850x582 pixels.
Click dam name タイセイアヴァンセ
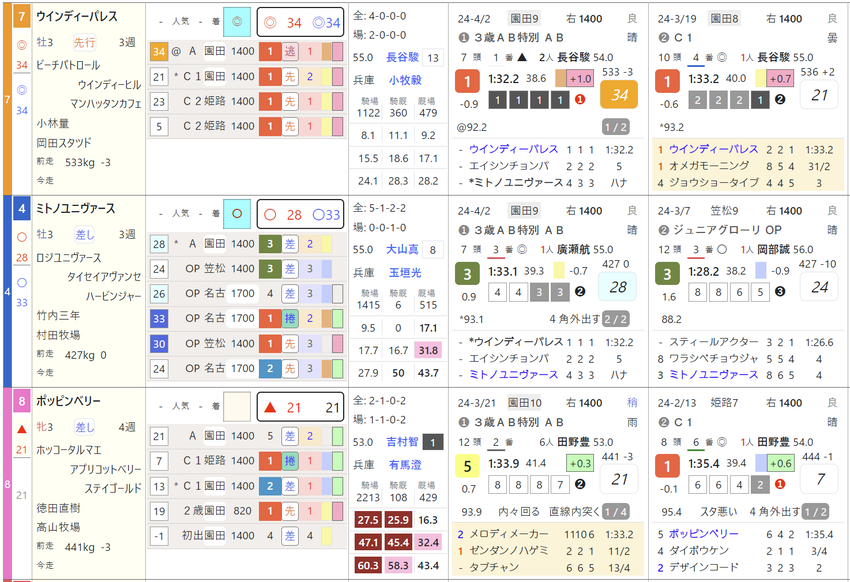coord(104,277)
